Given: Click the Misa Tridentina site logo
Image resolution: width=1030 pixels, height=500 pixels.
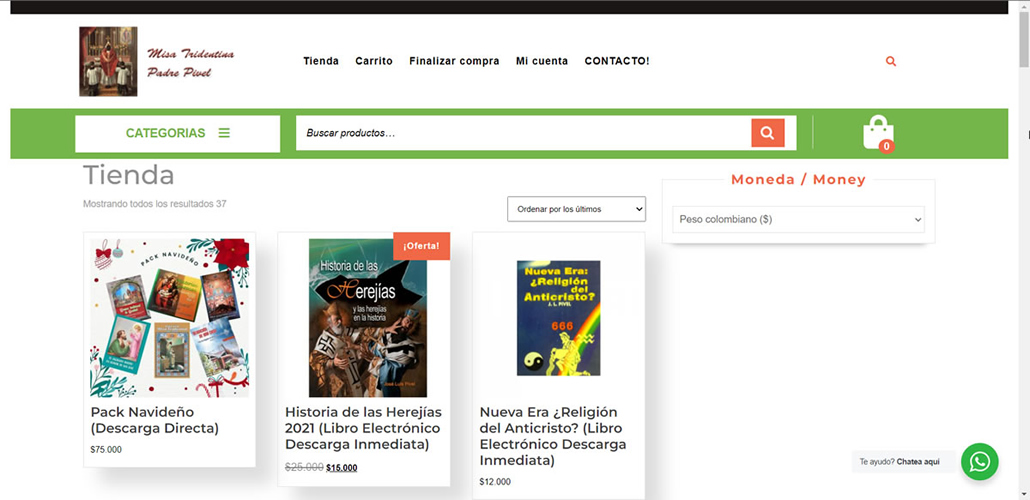Looking at the screenshot, I should (x=157, y=61).
